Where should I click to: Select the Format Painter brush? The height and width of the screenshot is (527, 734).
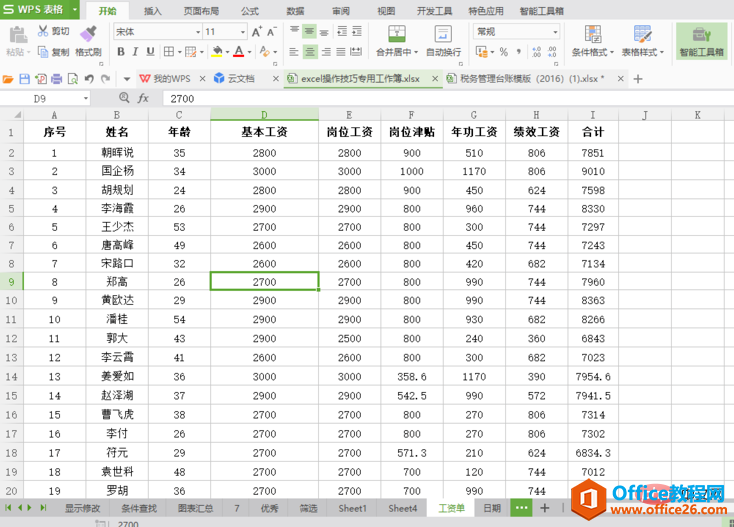(x=88, y=34)
